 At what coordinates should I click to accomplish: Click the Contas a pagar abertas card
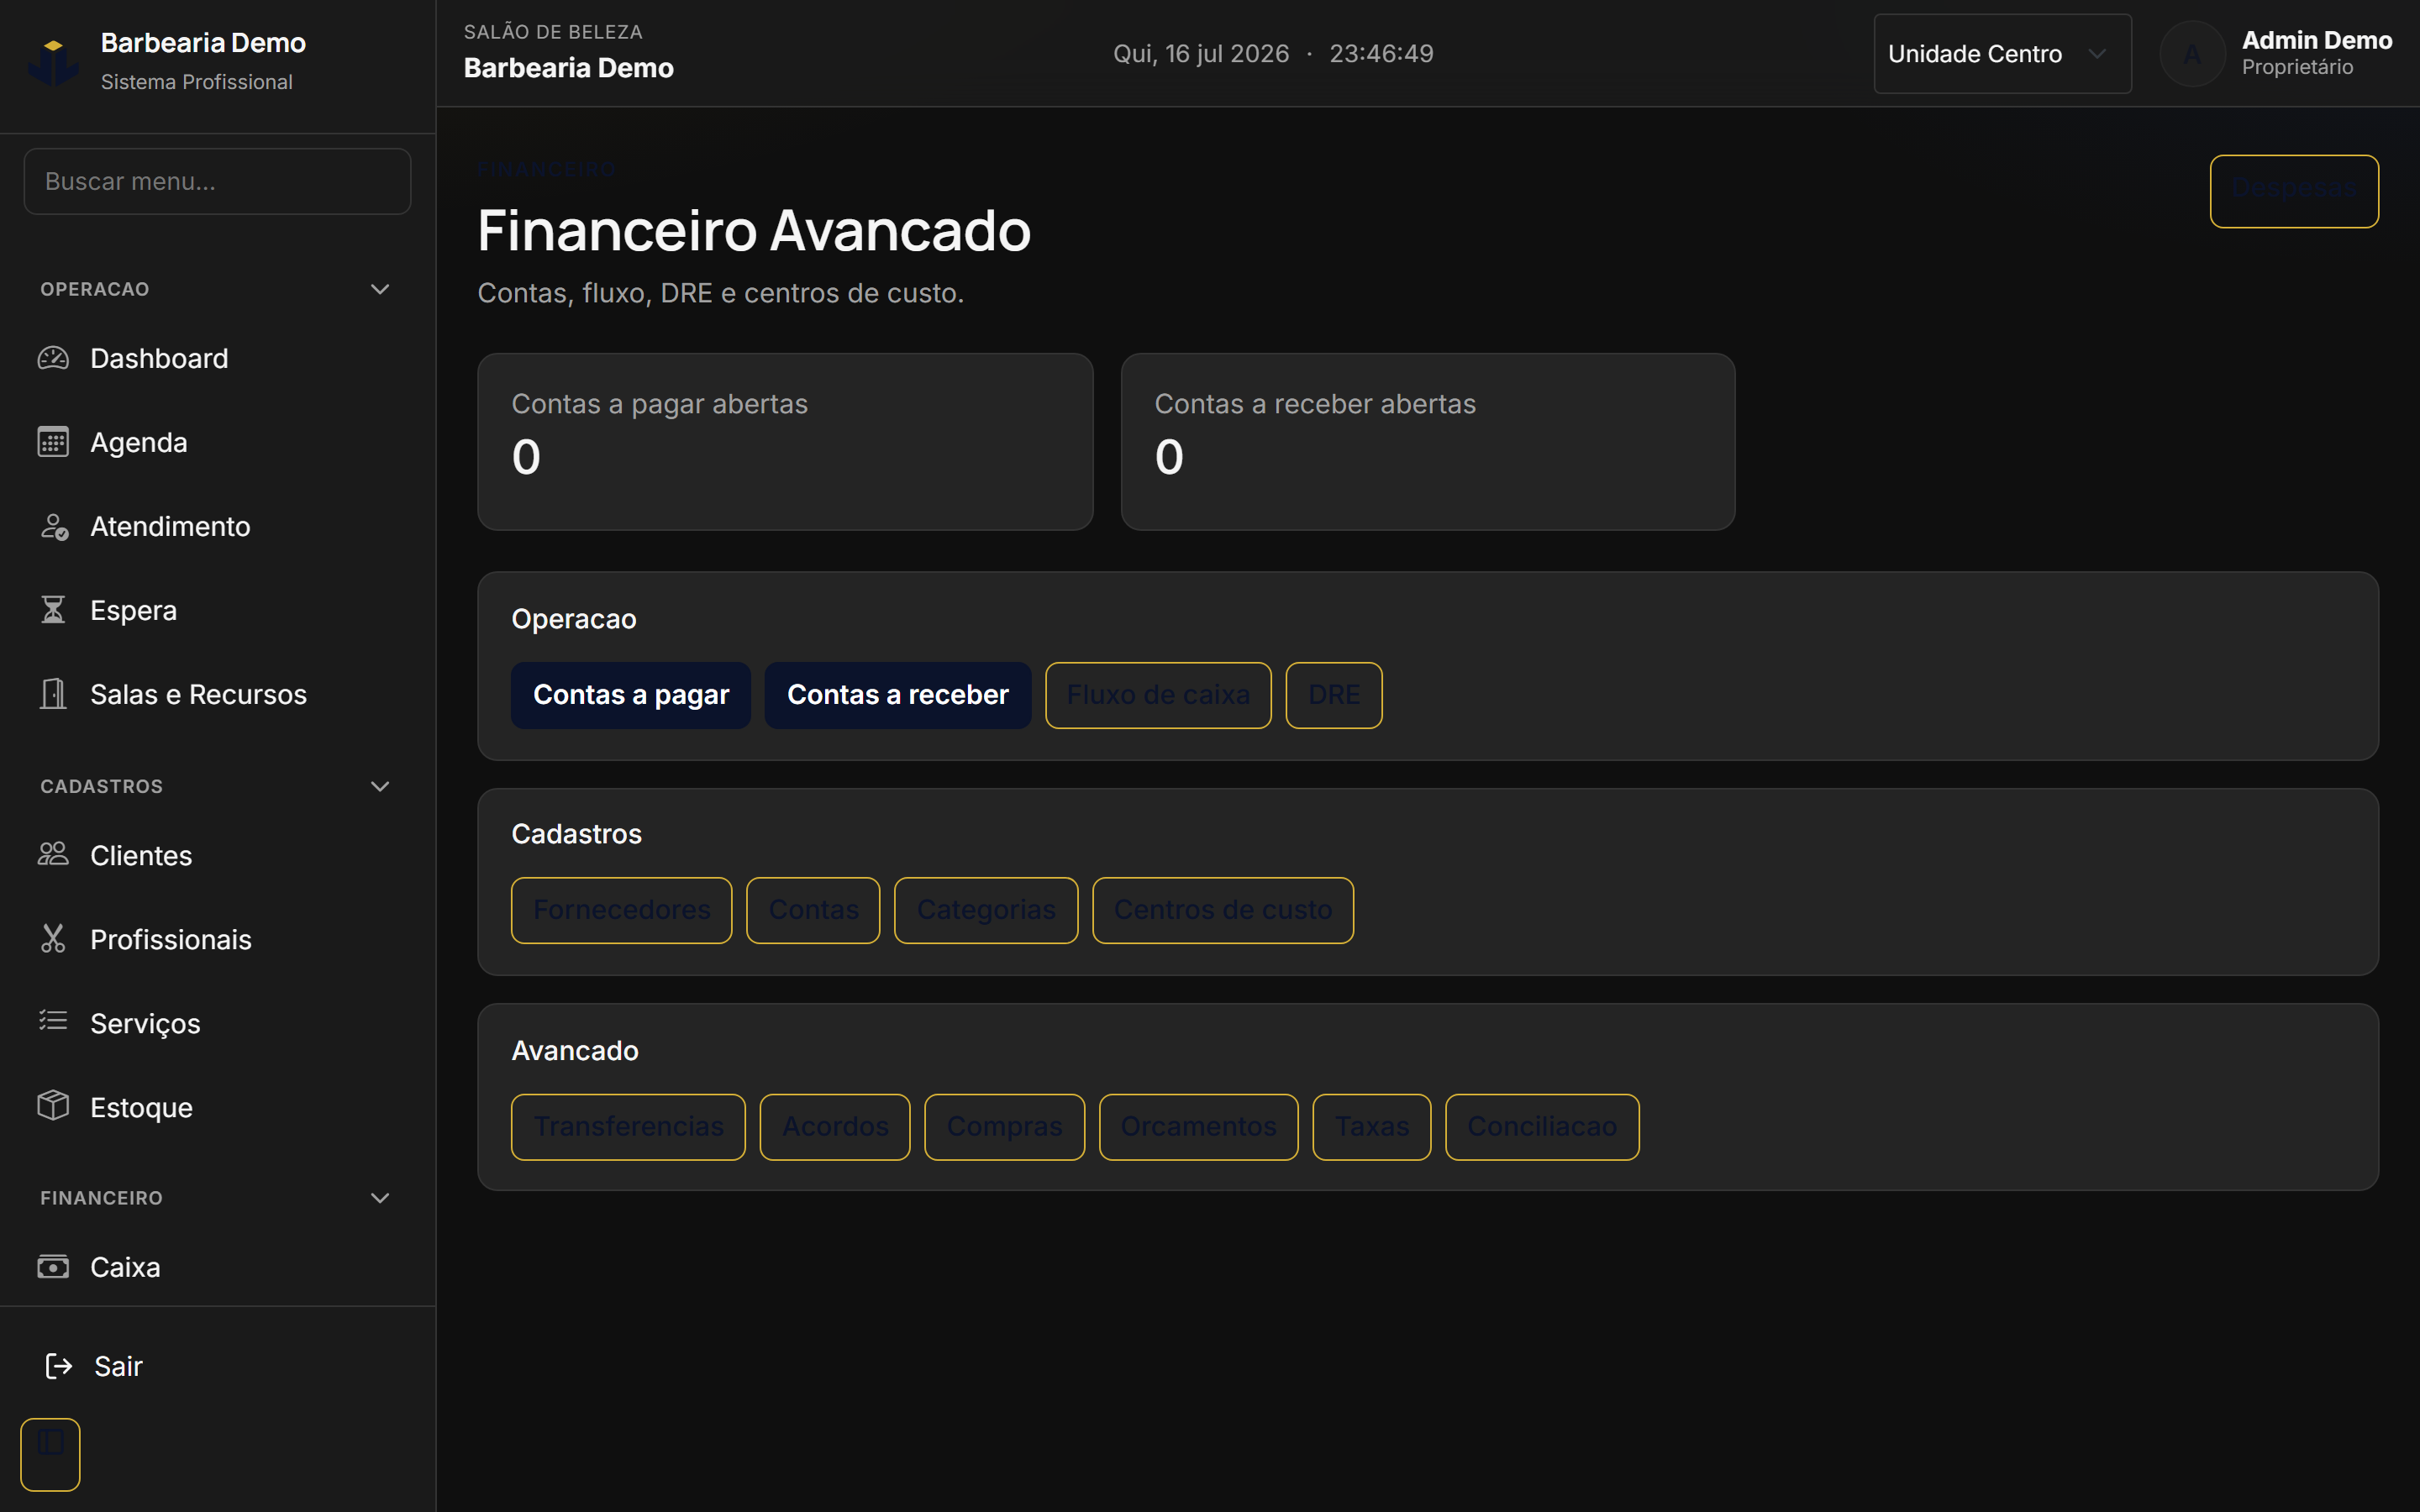point(785,441)
